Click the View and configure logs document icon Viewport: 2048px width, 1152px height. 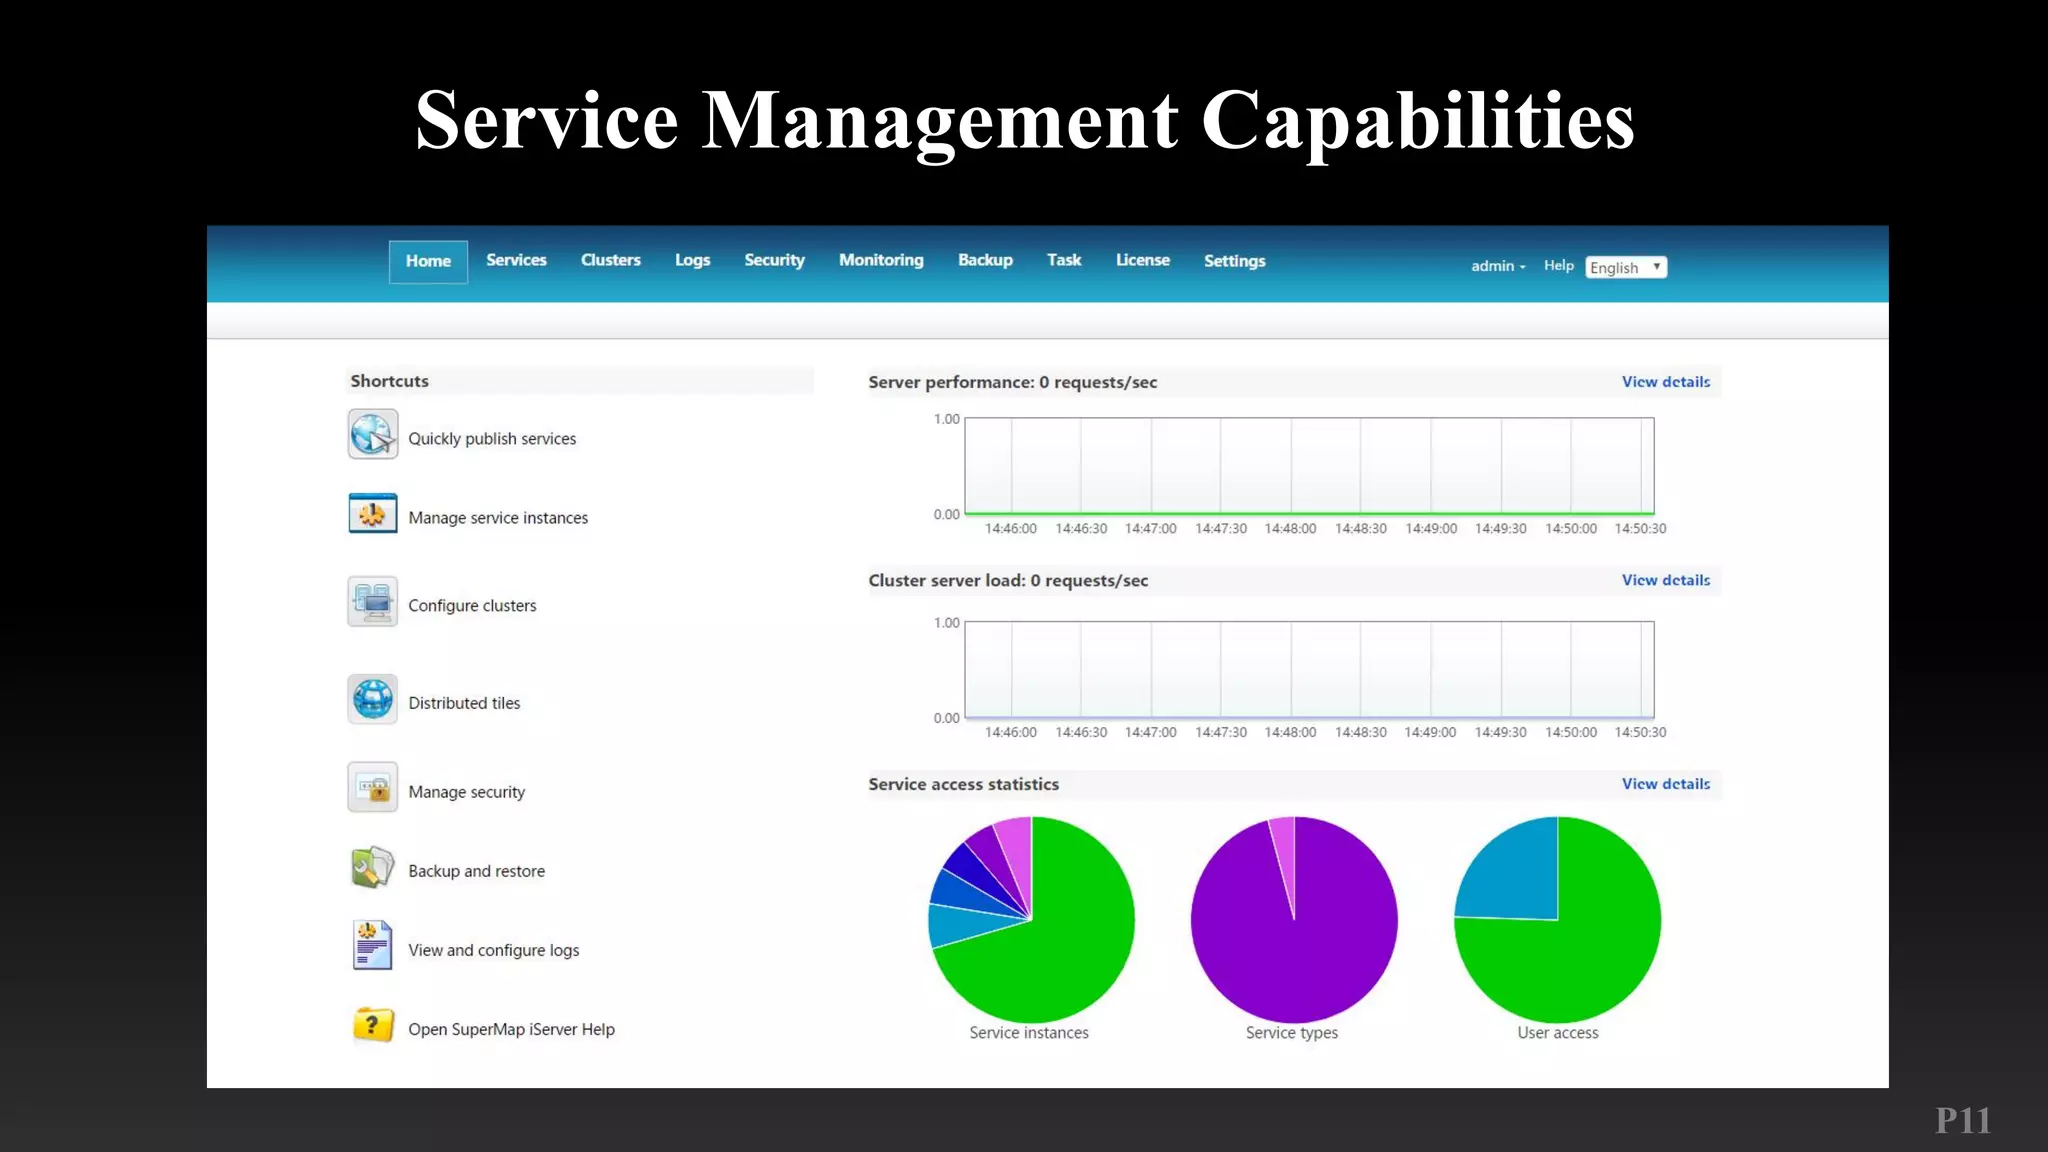(373, 946)
